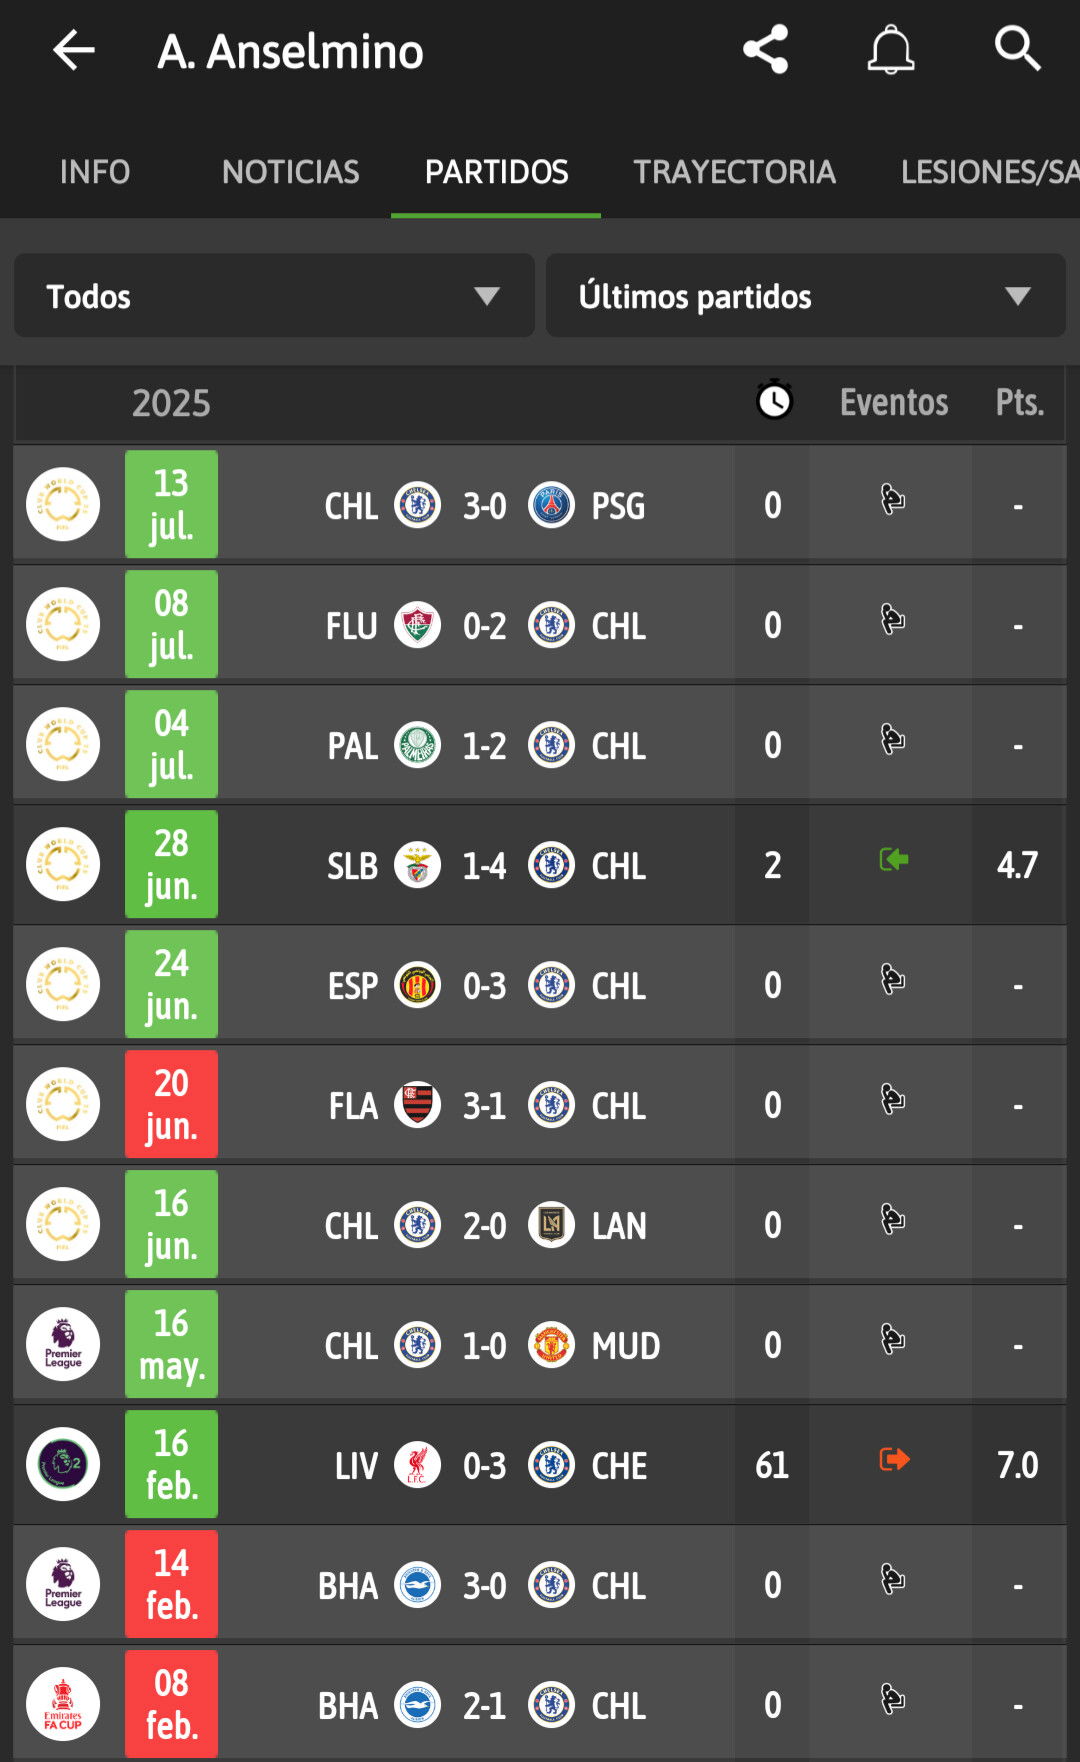
Task: Select the red 20 jun. date badge
Action: coord(171,1104)
